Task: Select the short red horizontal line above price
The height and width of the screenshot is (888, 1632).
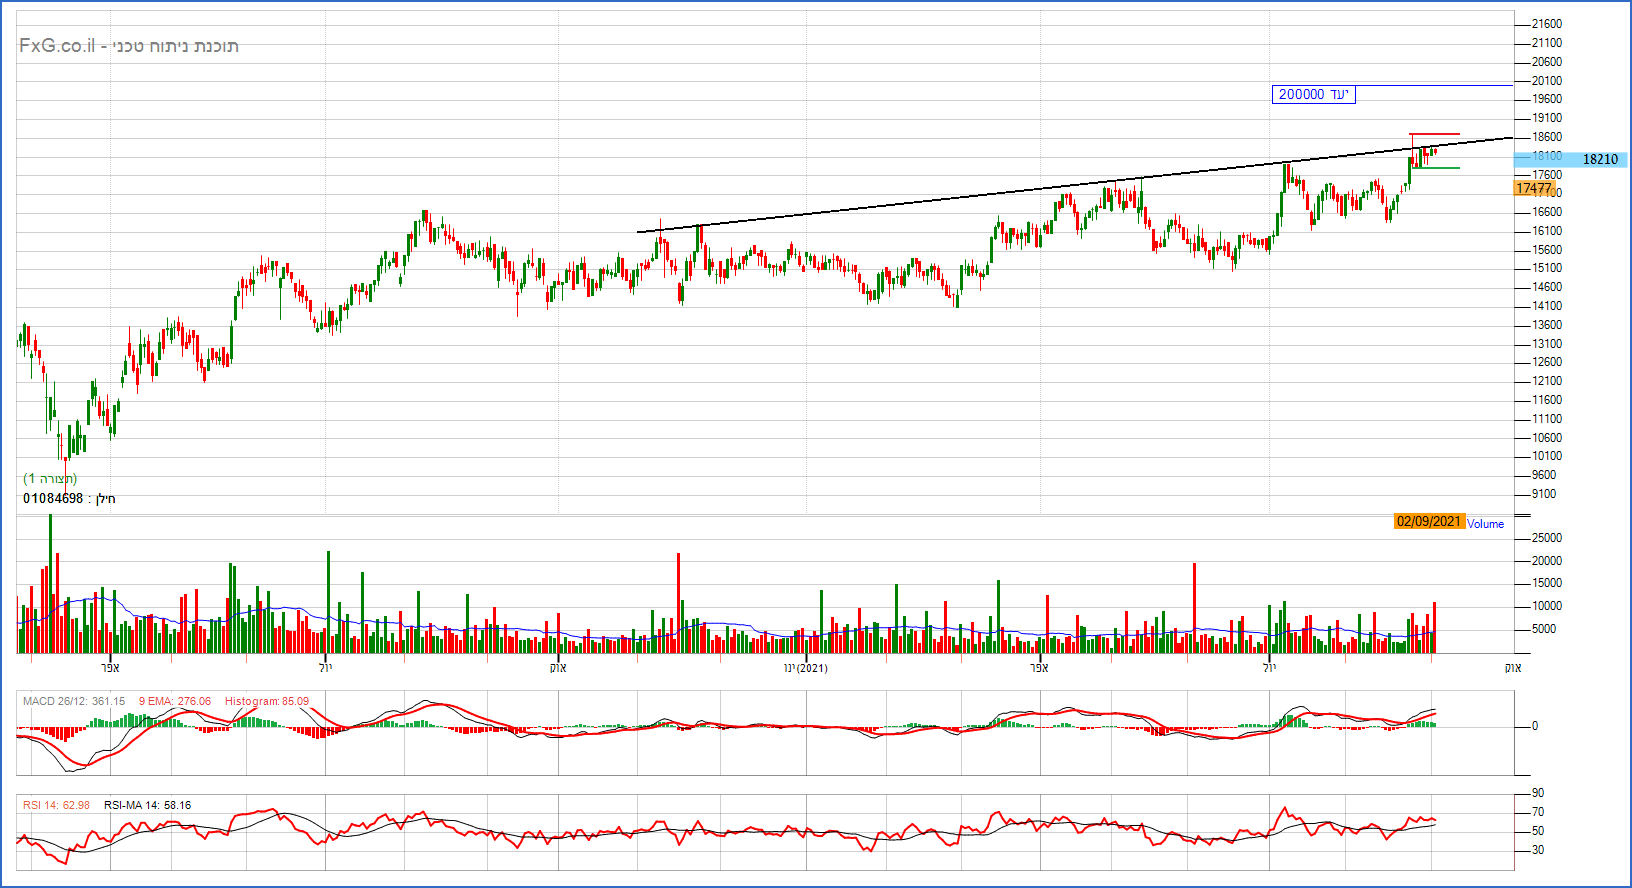Action: [1434, 134]
